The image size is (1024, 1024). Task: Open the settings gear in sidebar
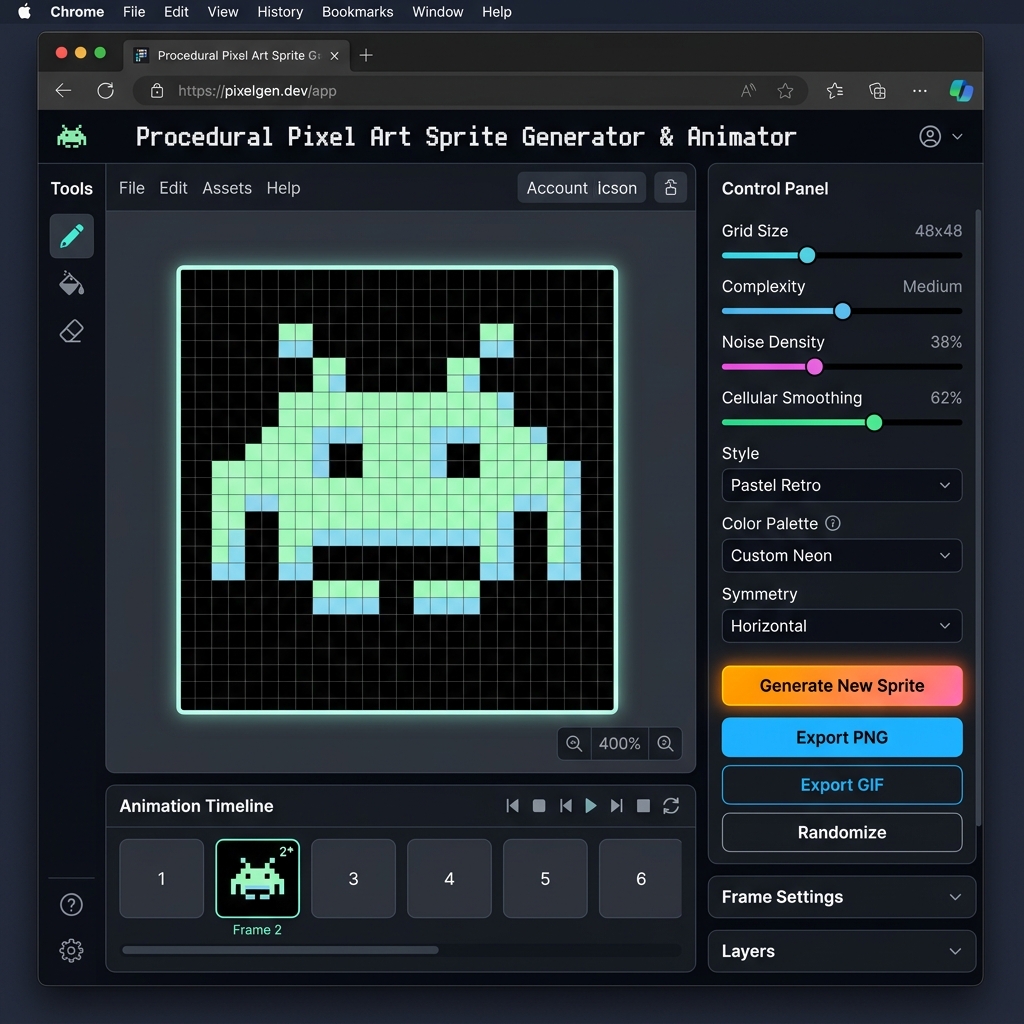pyautogui.click(x=71, y=950)
